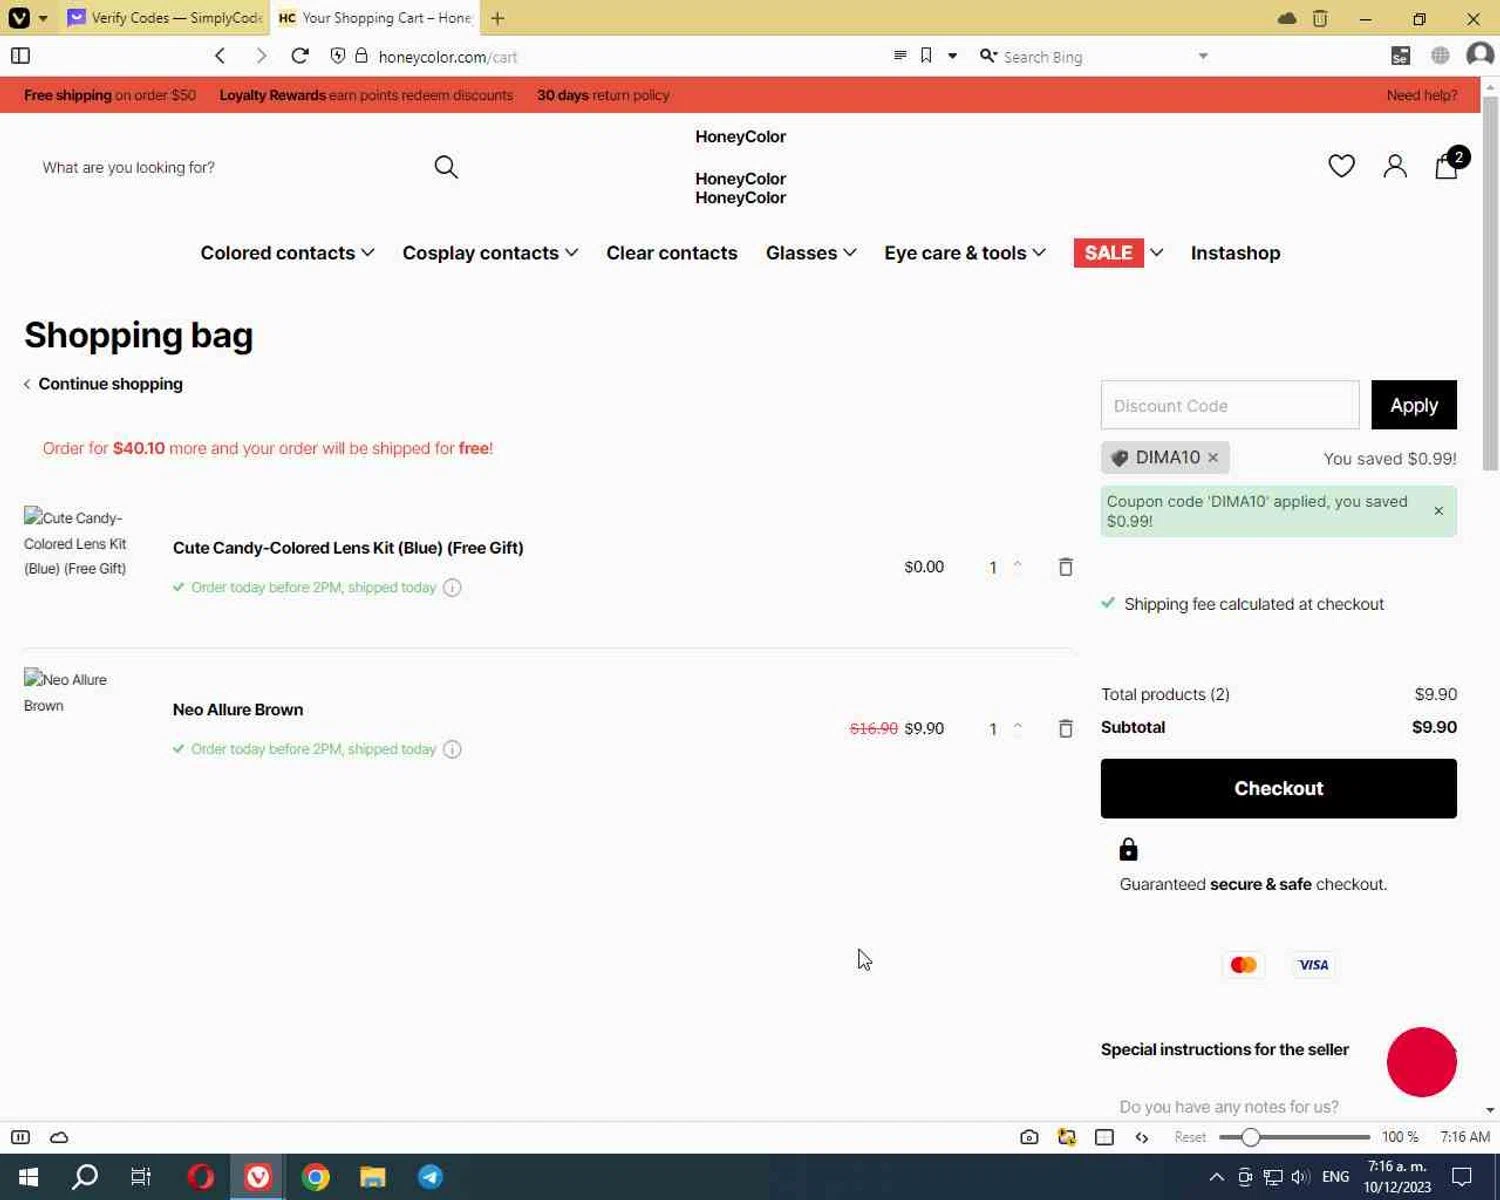Open the browser profile avatar
1500x1200 pixels.
click(1479, 56)
